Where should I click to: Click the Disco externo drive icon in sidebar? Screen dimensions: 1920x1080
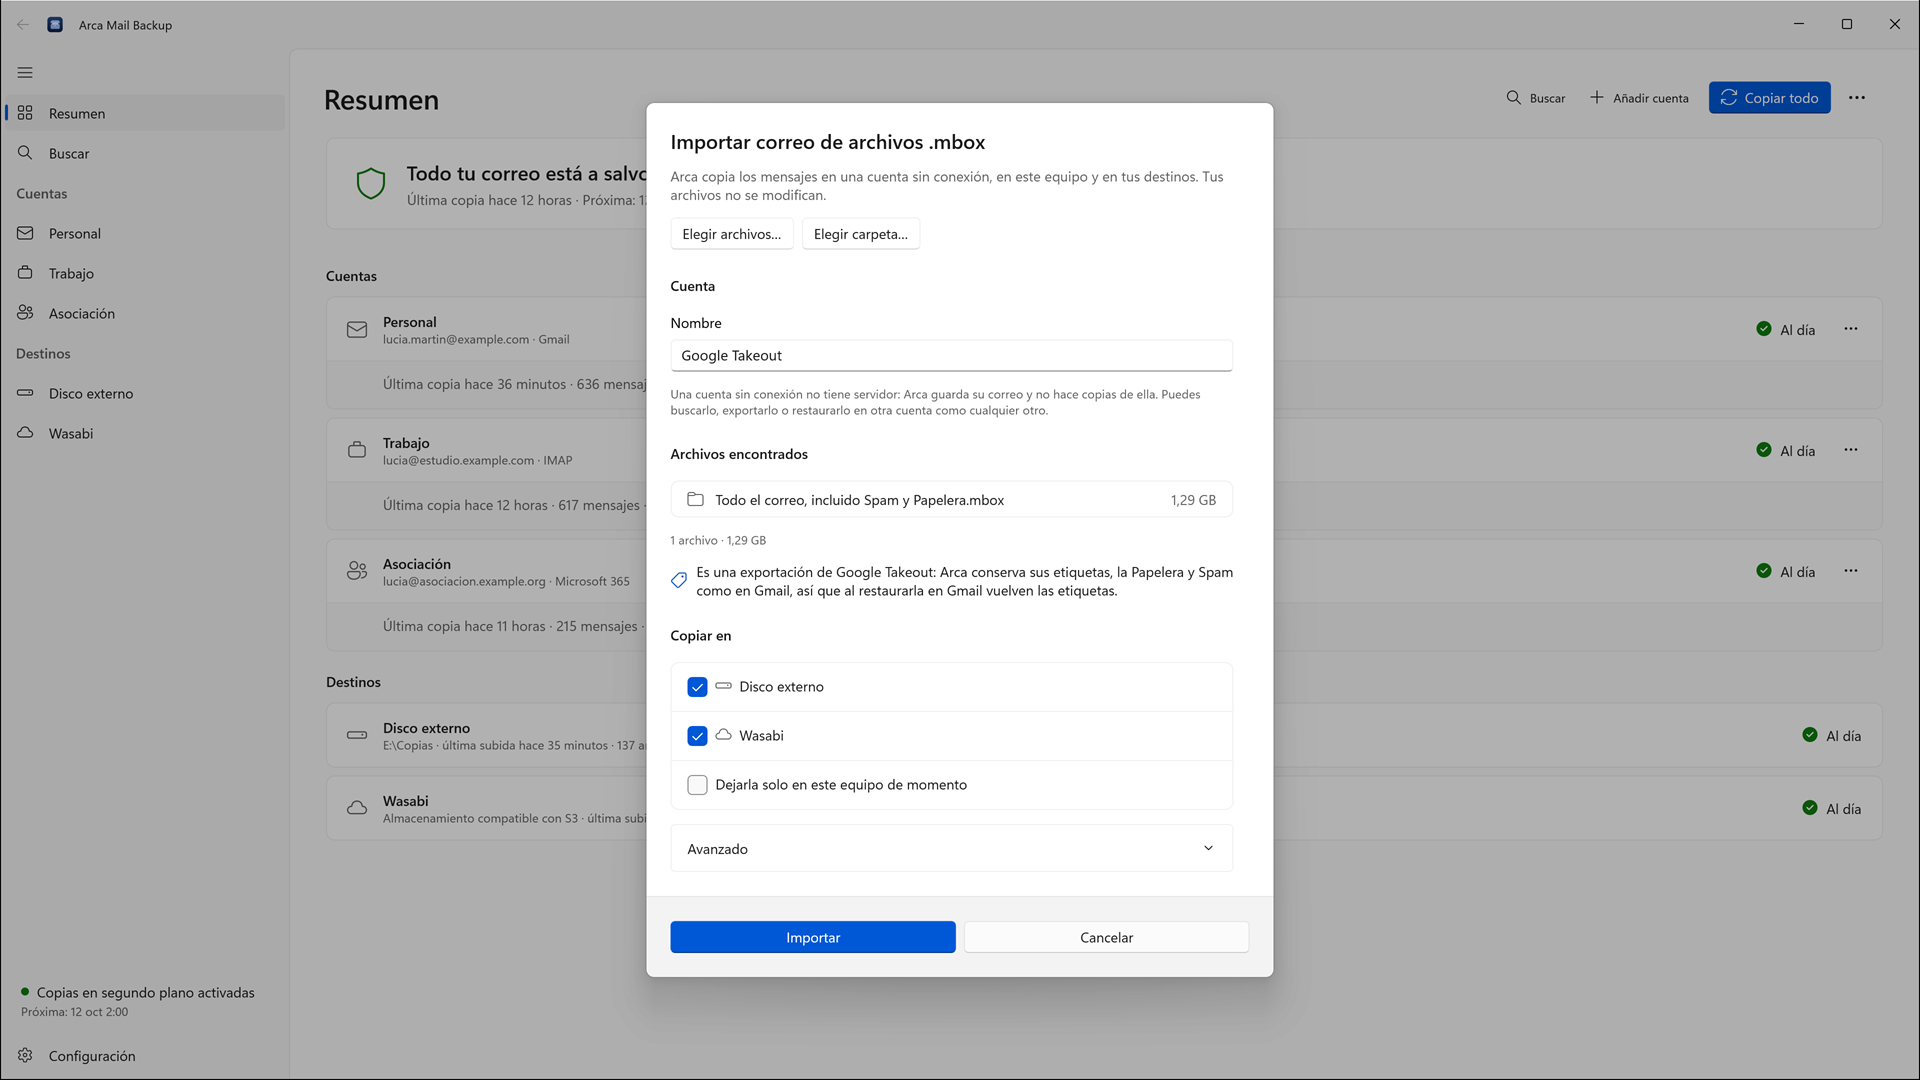25,393
